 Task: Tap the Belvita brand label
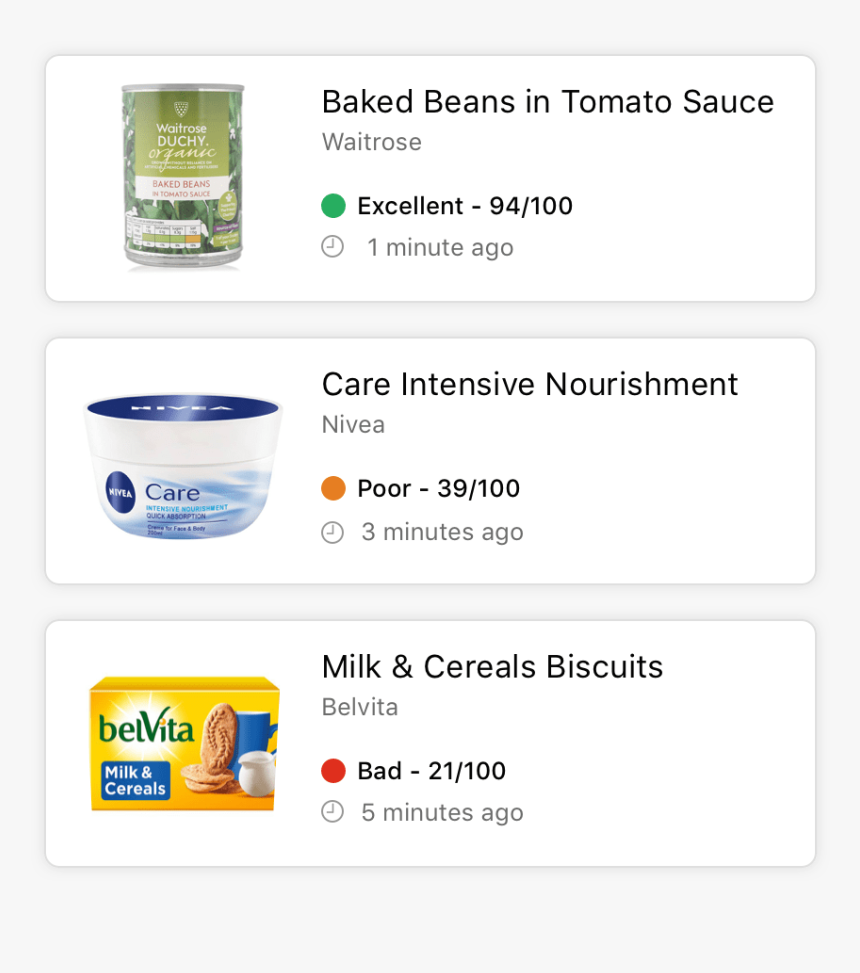click(x=360, y=707)
